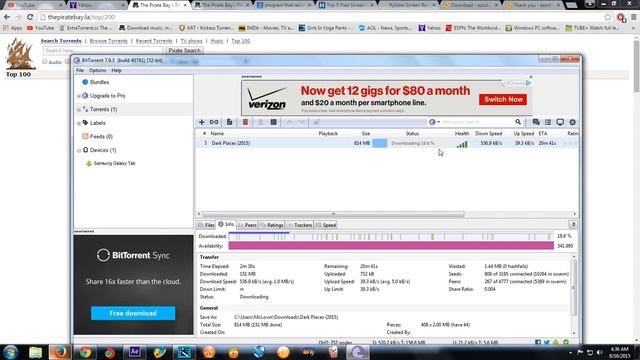Viewport: 640px width, 360px height.
Task: Click the greyed-out start torrent icon in toolbar
Action: (x=260, y=122)
